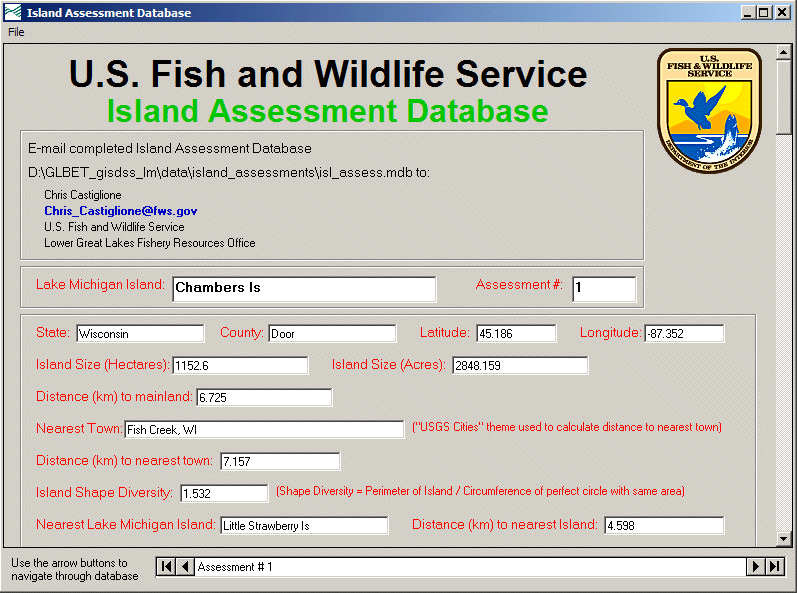Open the File menu
The width and height of the screenshot is (797, 593).
[16, 32]
